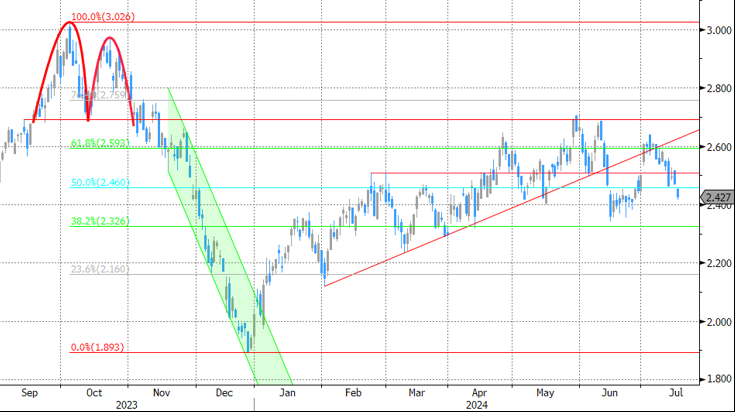735x412 pixels.
Task: Click the 100.0%(3.026) Fibonacci label
Action: [103, 16]
